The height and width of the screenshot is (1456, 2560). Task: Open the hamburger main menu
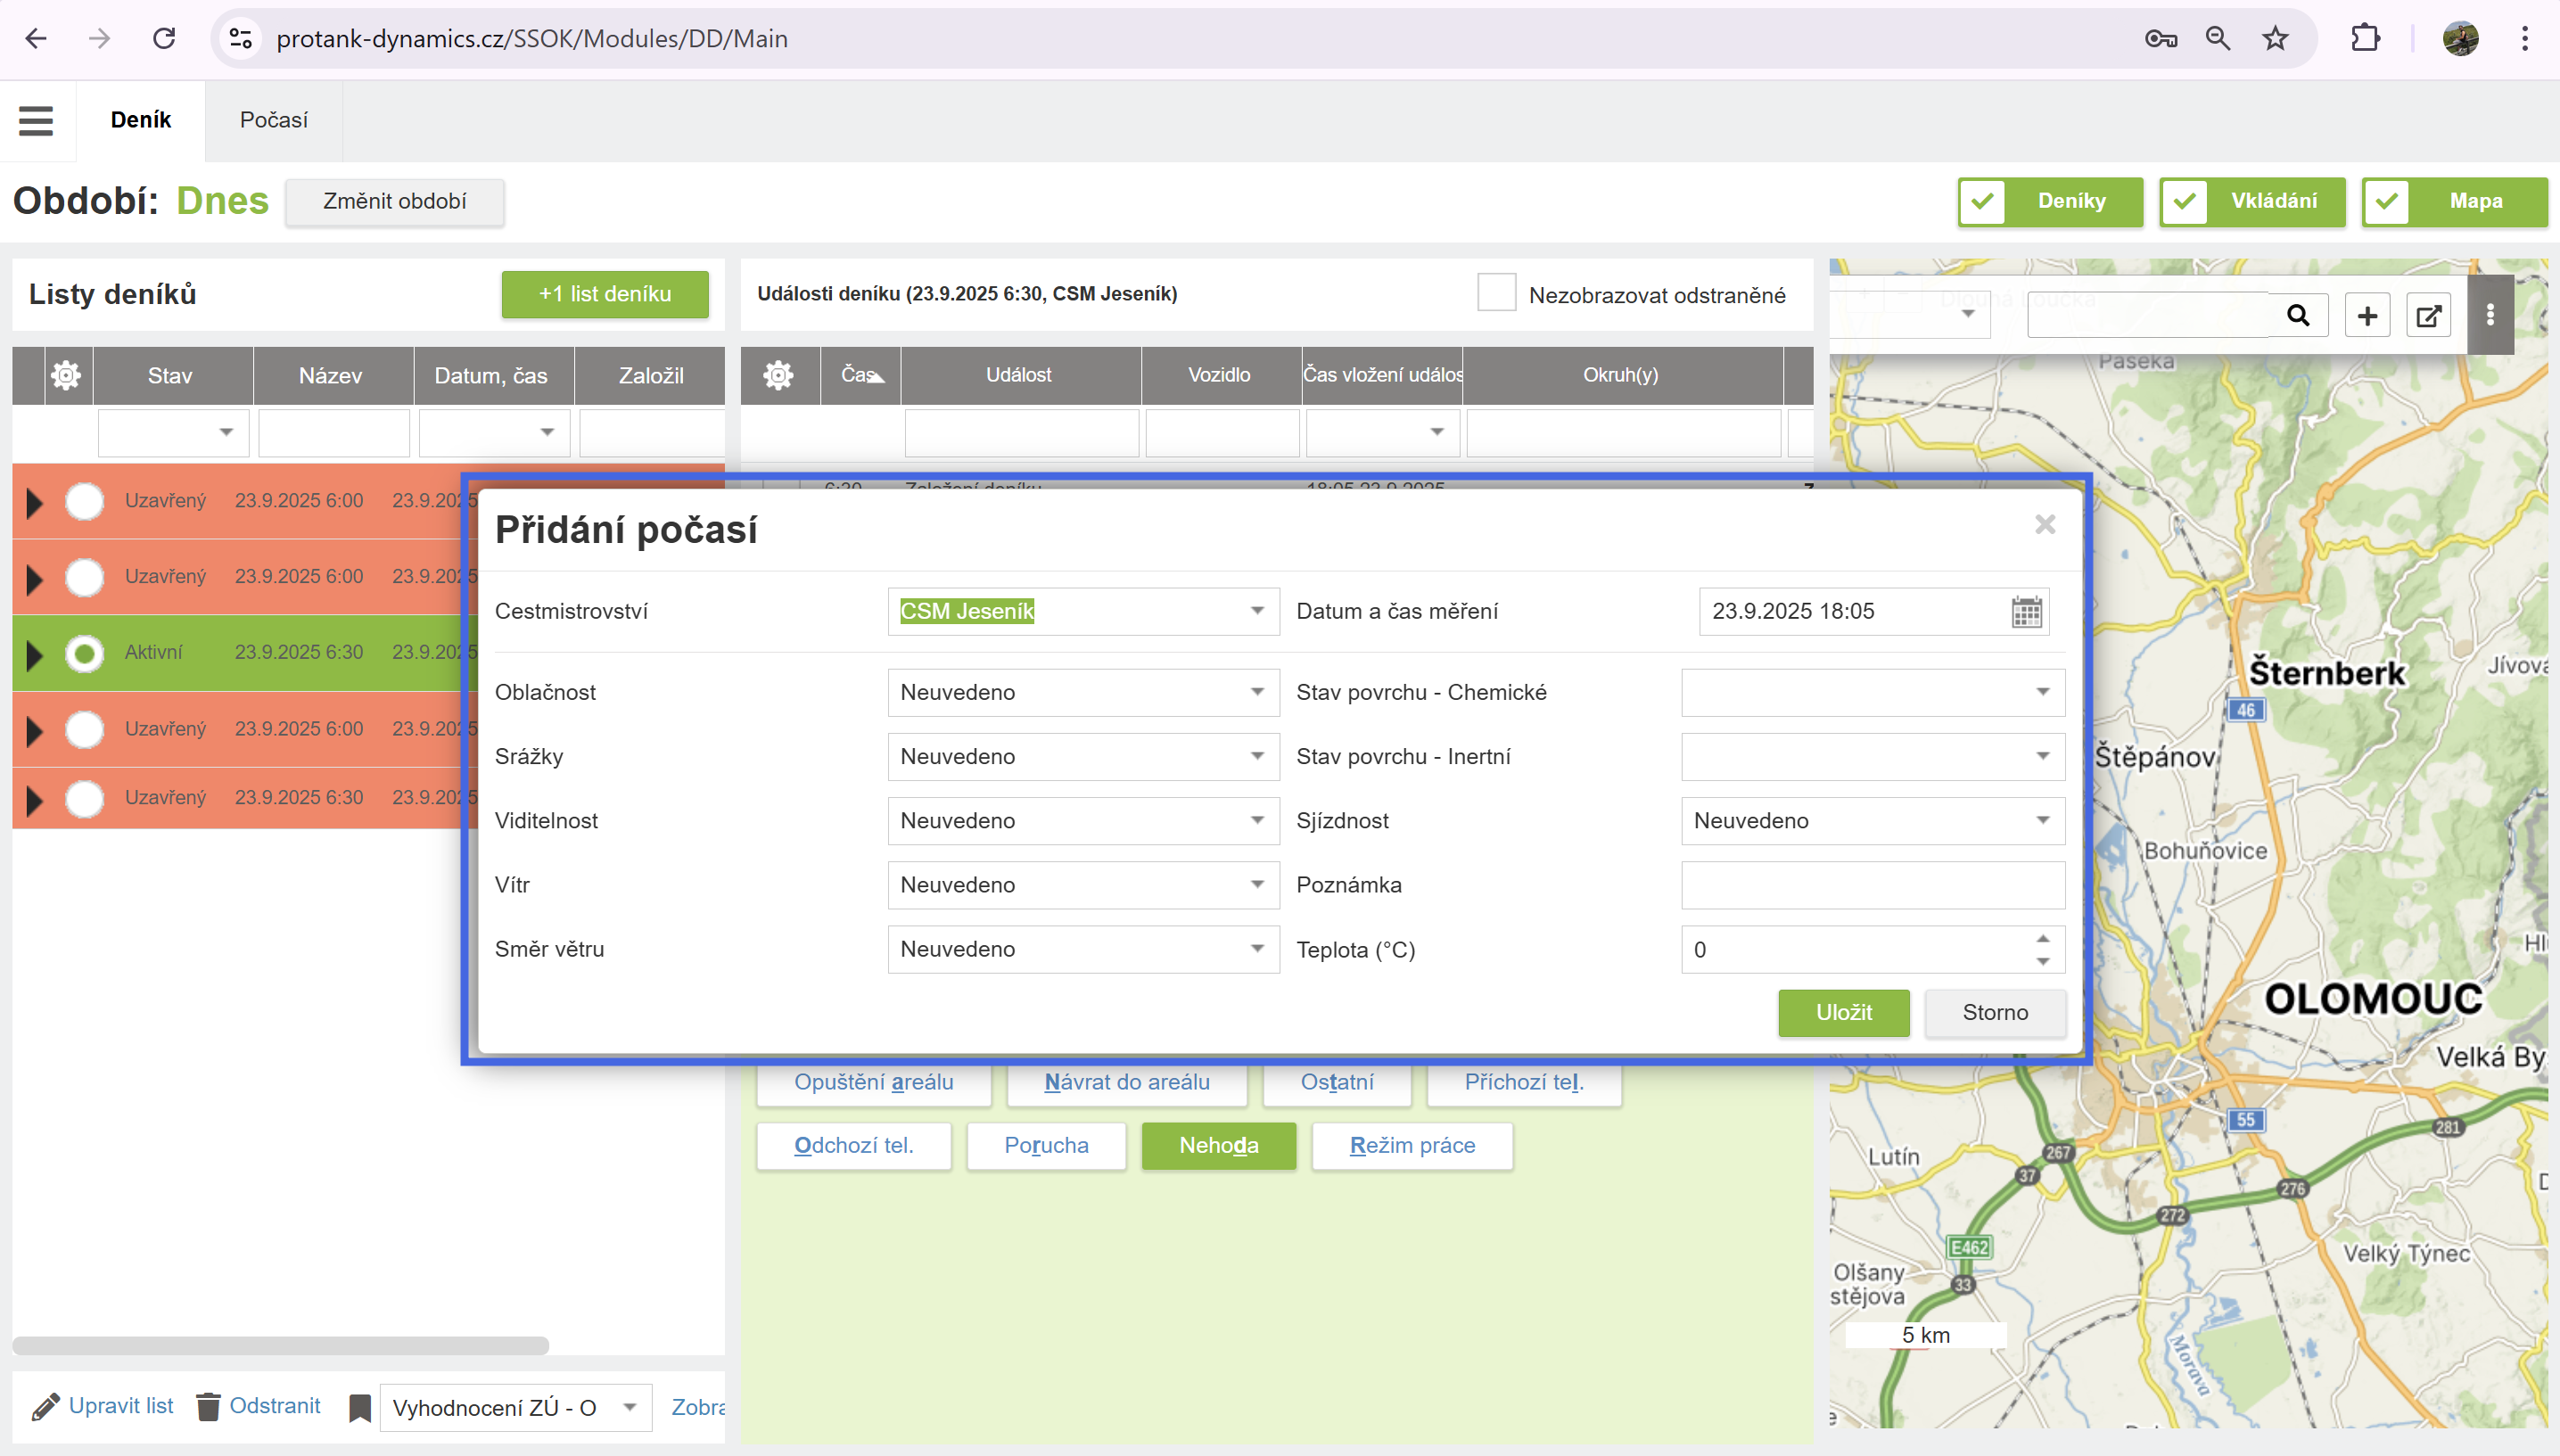coord(36,121)
